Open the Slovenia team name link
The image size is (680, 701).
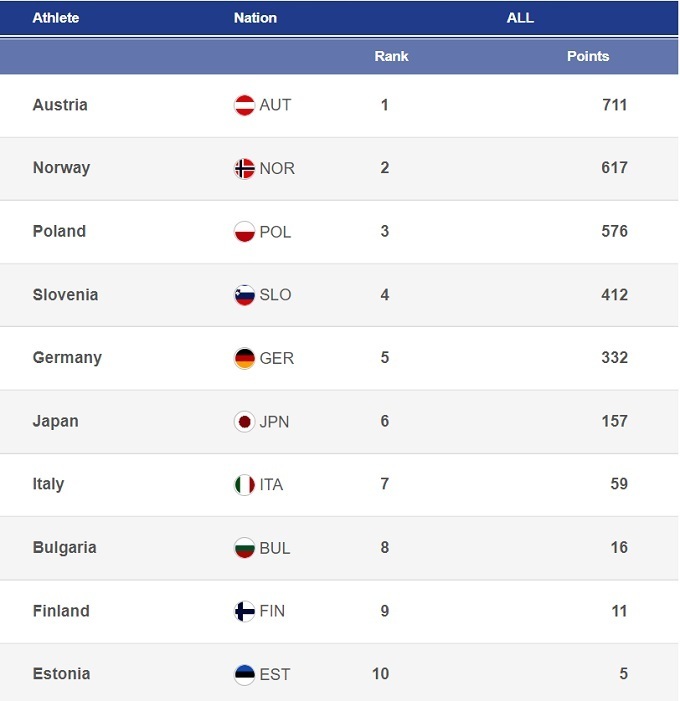coord(65,295)
